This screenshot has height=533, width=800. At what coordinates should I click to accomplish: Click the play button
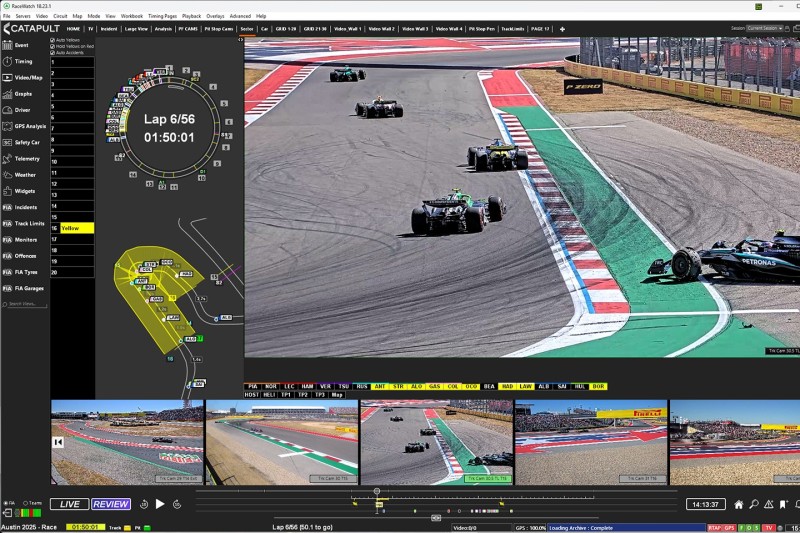point(160,504)
